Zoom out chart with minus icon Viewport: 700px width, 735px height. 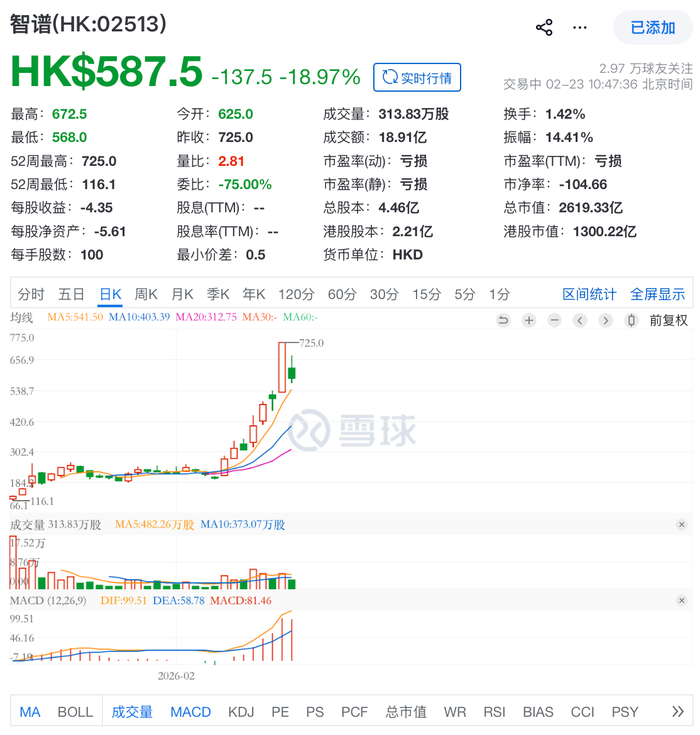(554, 320)
